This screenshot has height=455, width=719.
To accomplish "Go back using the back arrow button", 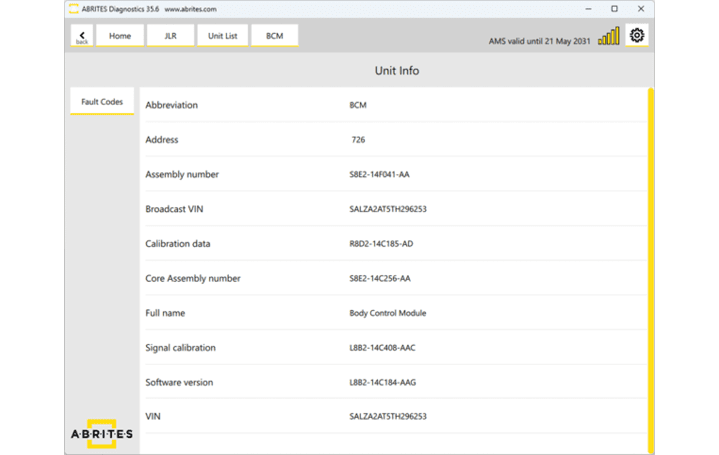I will click(82, 36).
